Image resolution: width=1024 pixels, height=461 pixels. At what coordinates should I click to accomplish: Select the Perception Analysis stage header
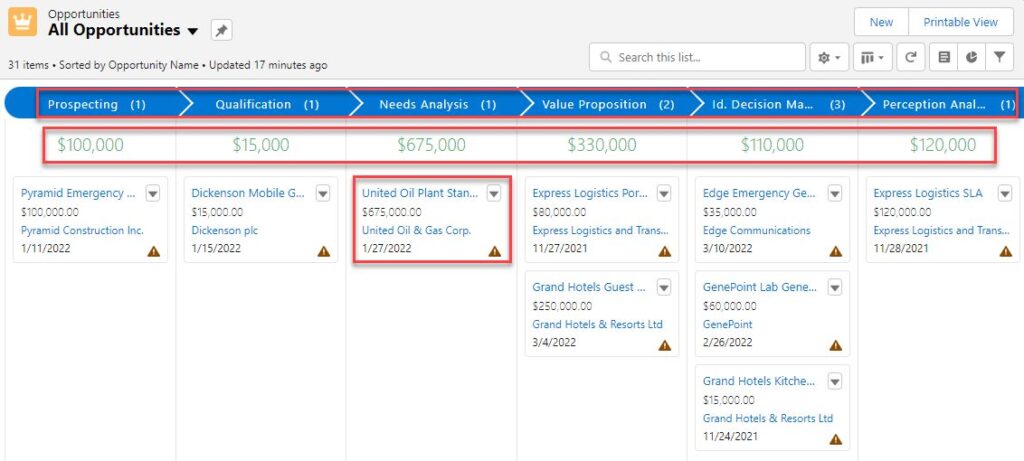pos(944,104)
